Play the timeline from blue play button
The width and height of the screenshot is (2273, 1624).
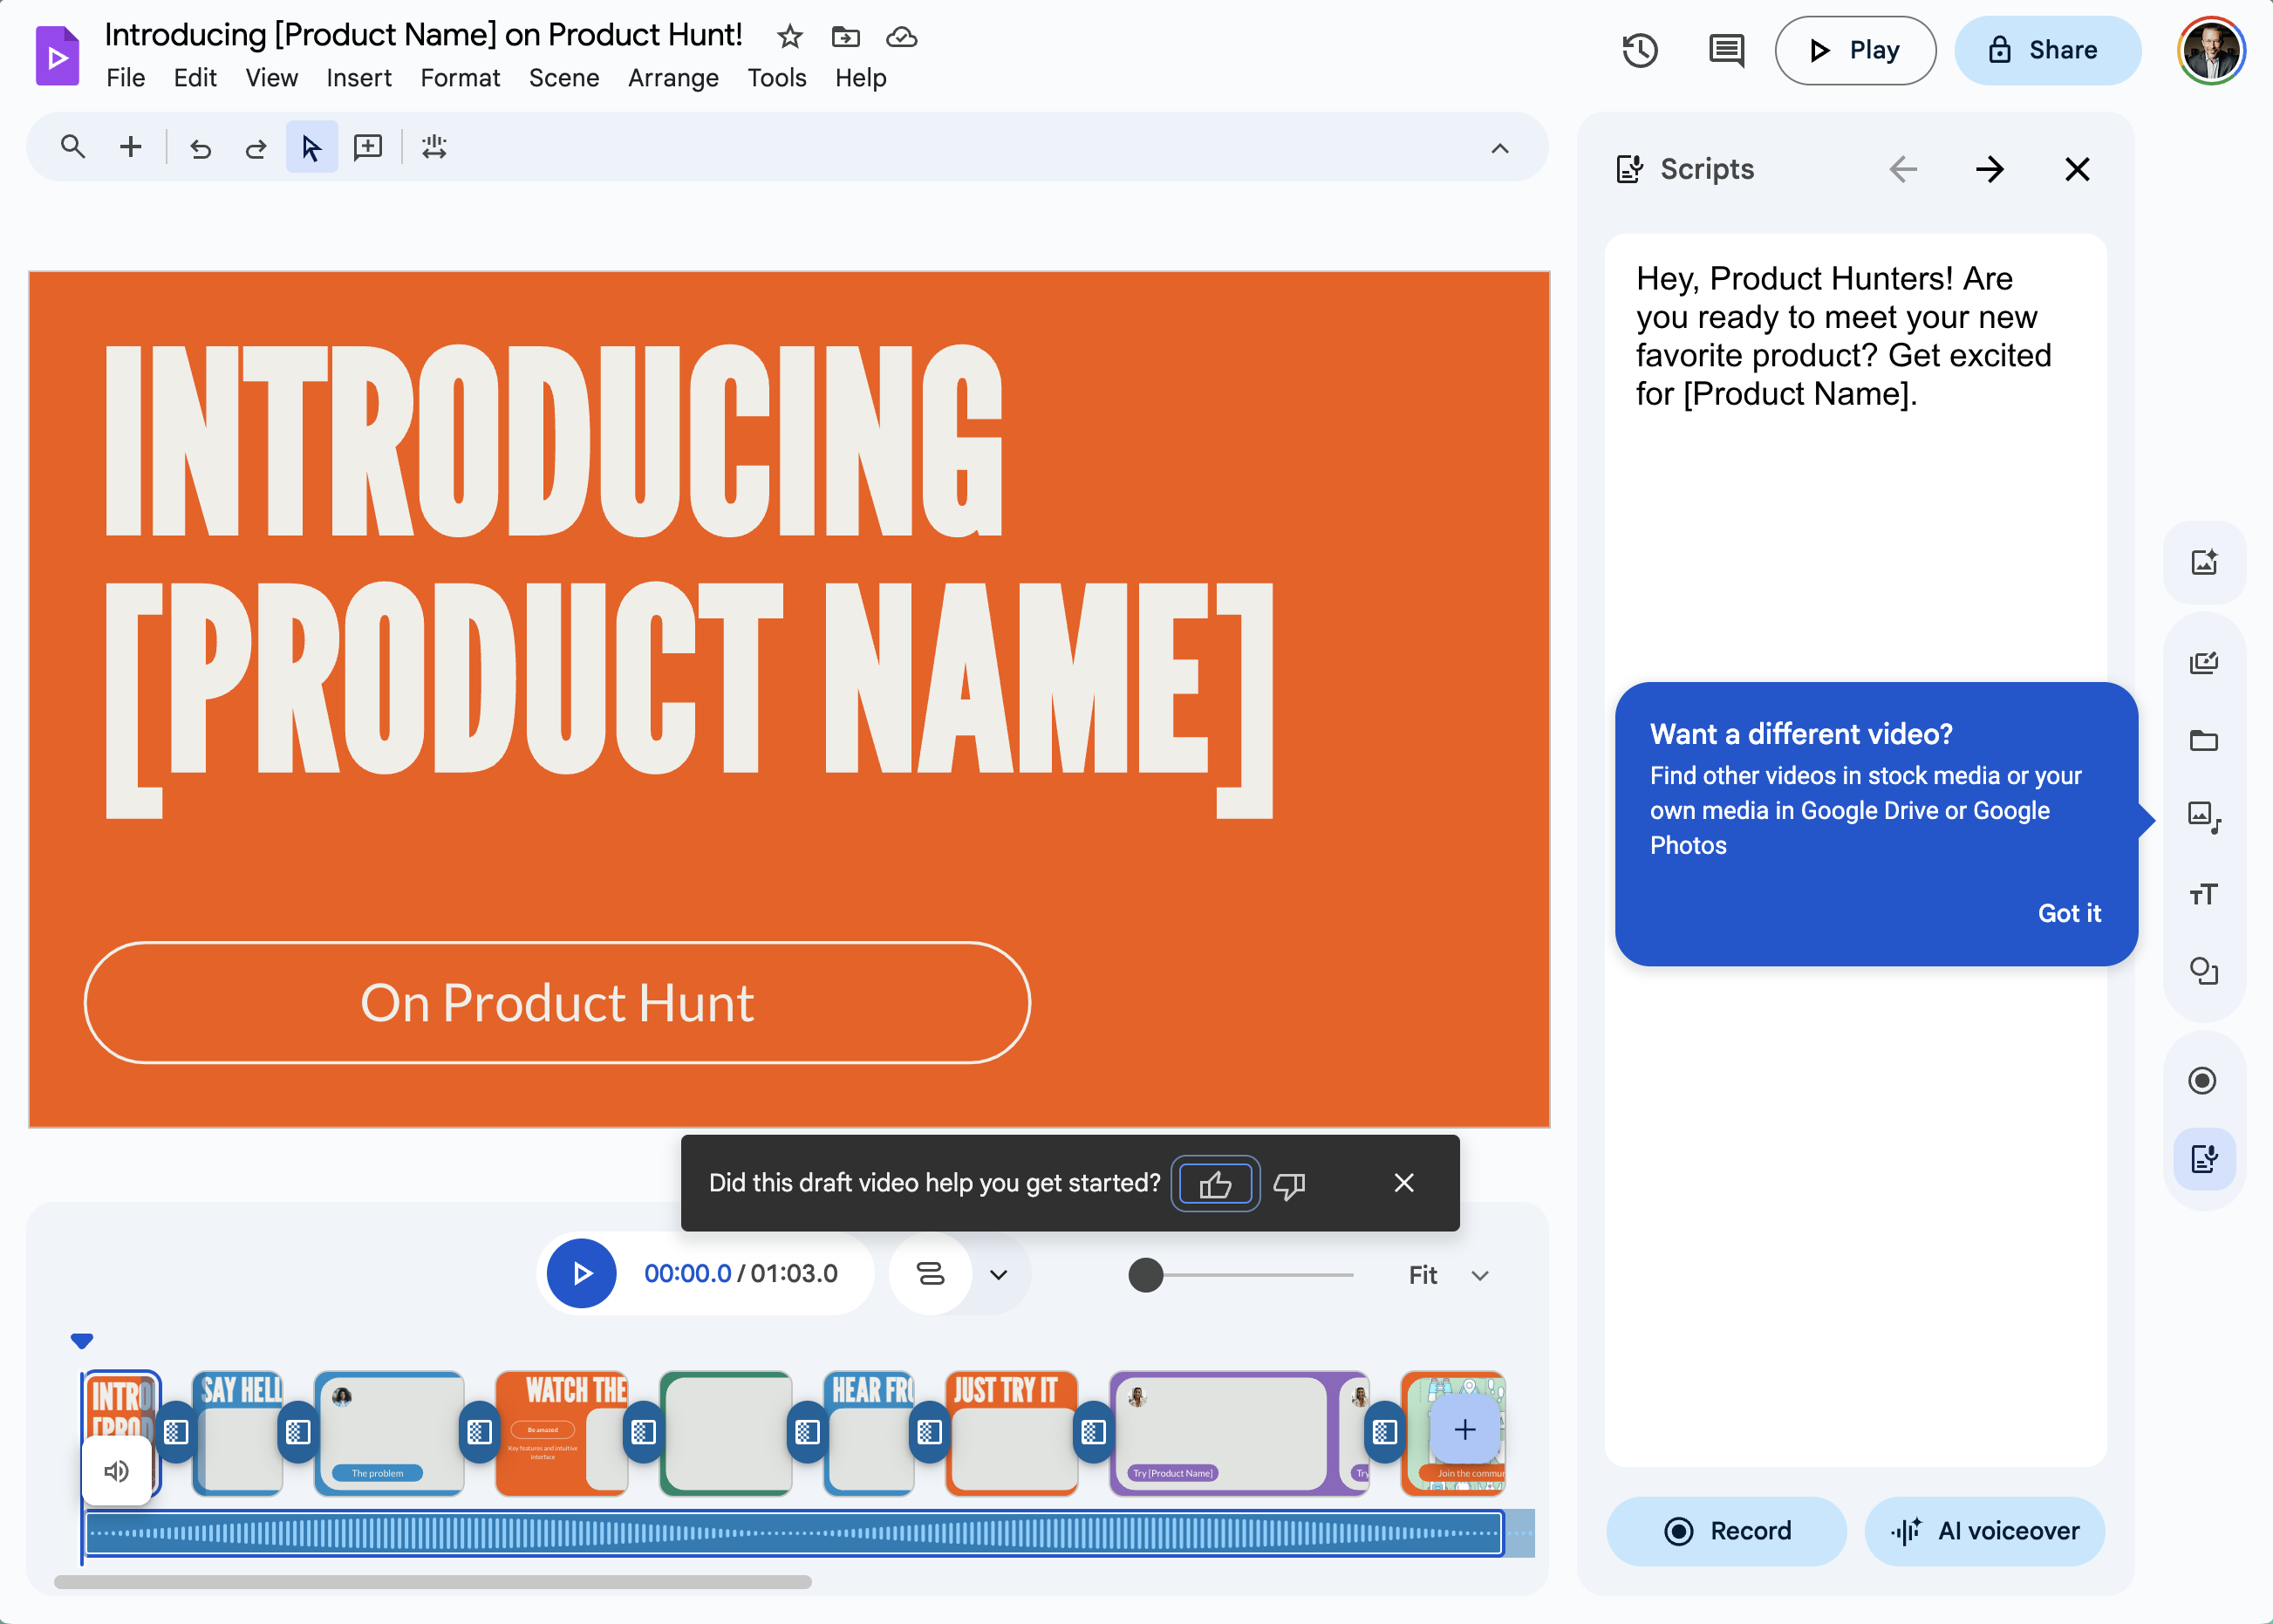click(581, 1274)
